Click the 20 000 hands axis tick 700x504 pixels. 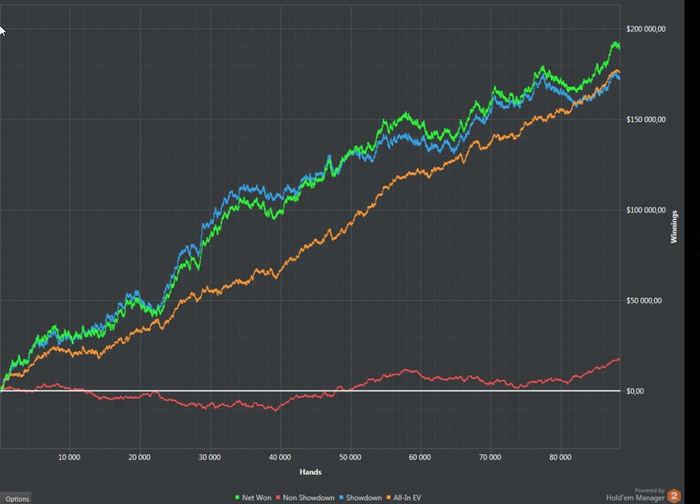pyautogui.click(x=139, y=457)
